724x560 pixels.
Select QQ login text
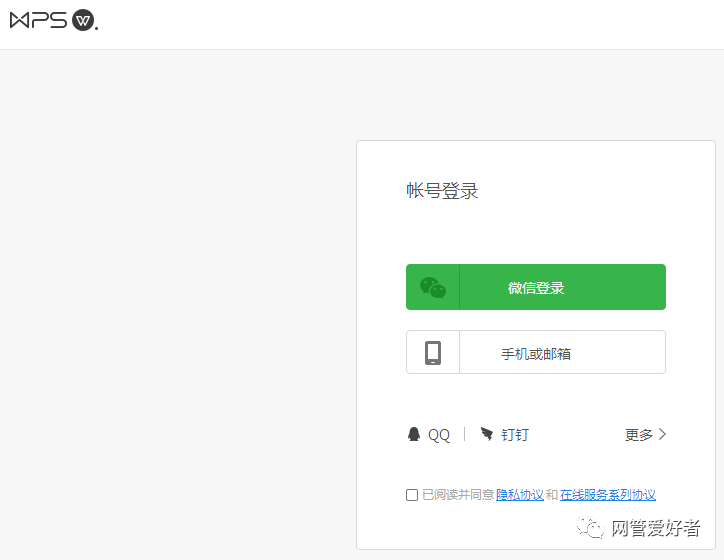[x=439, y=435]
